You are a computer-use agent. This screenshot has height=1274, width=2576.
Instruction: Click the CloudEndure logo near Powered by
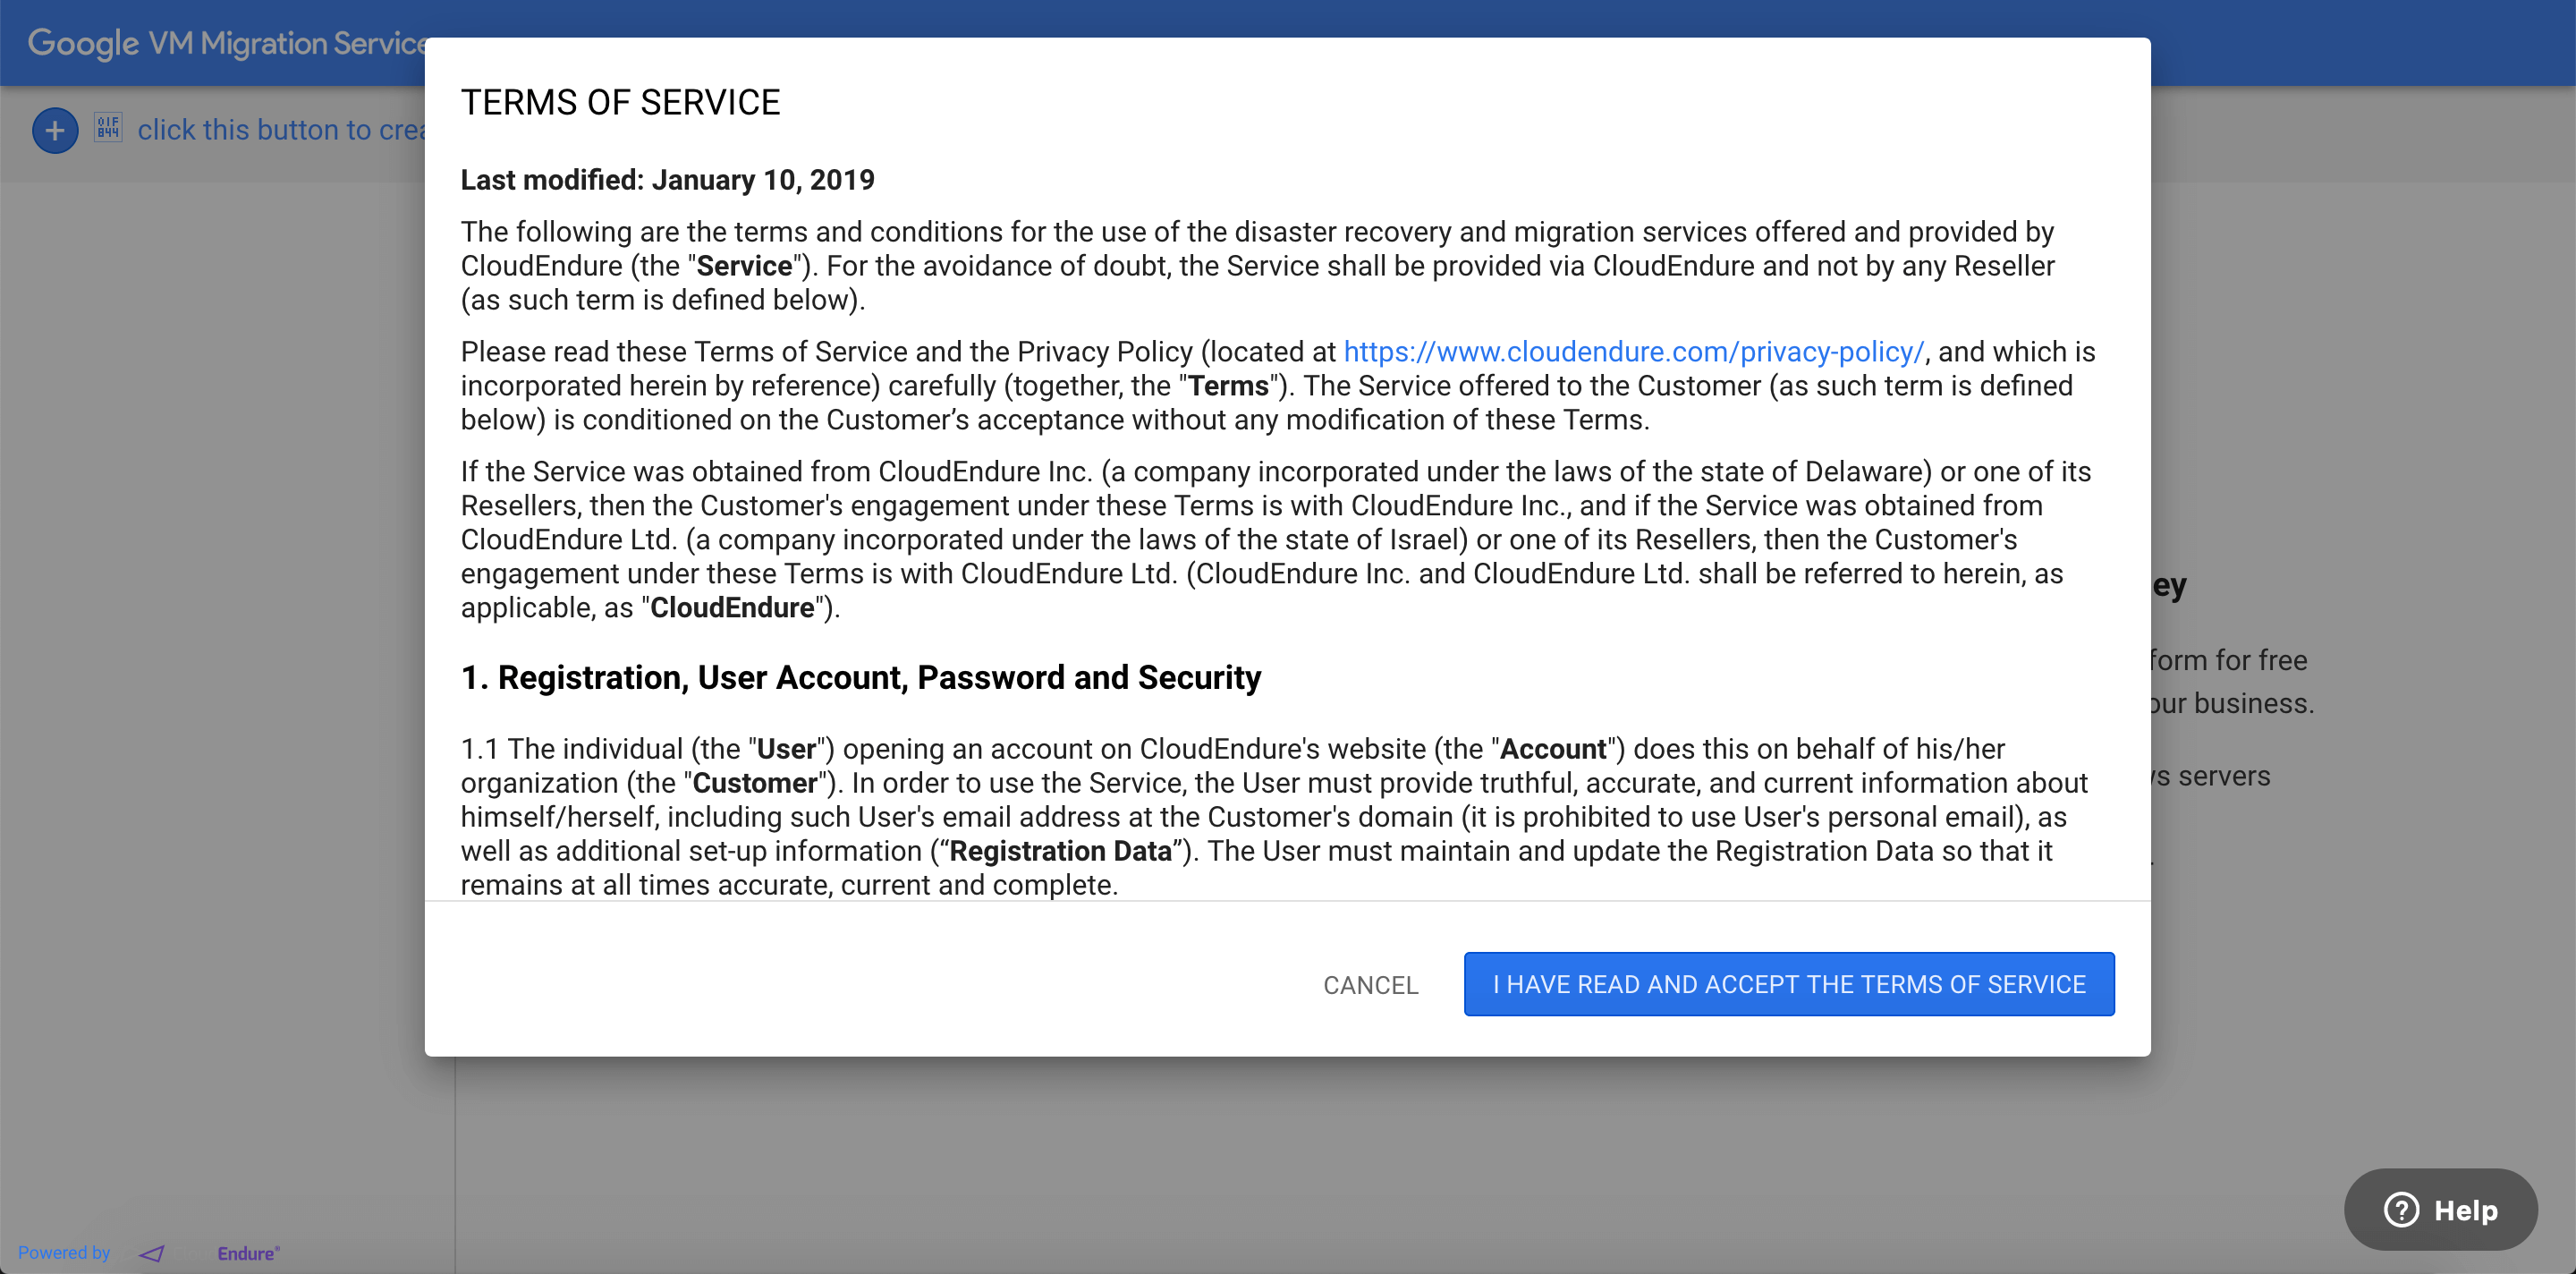click(210, 1253)
